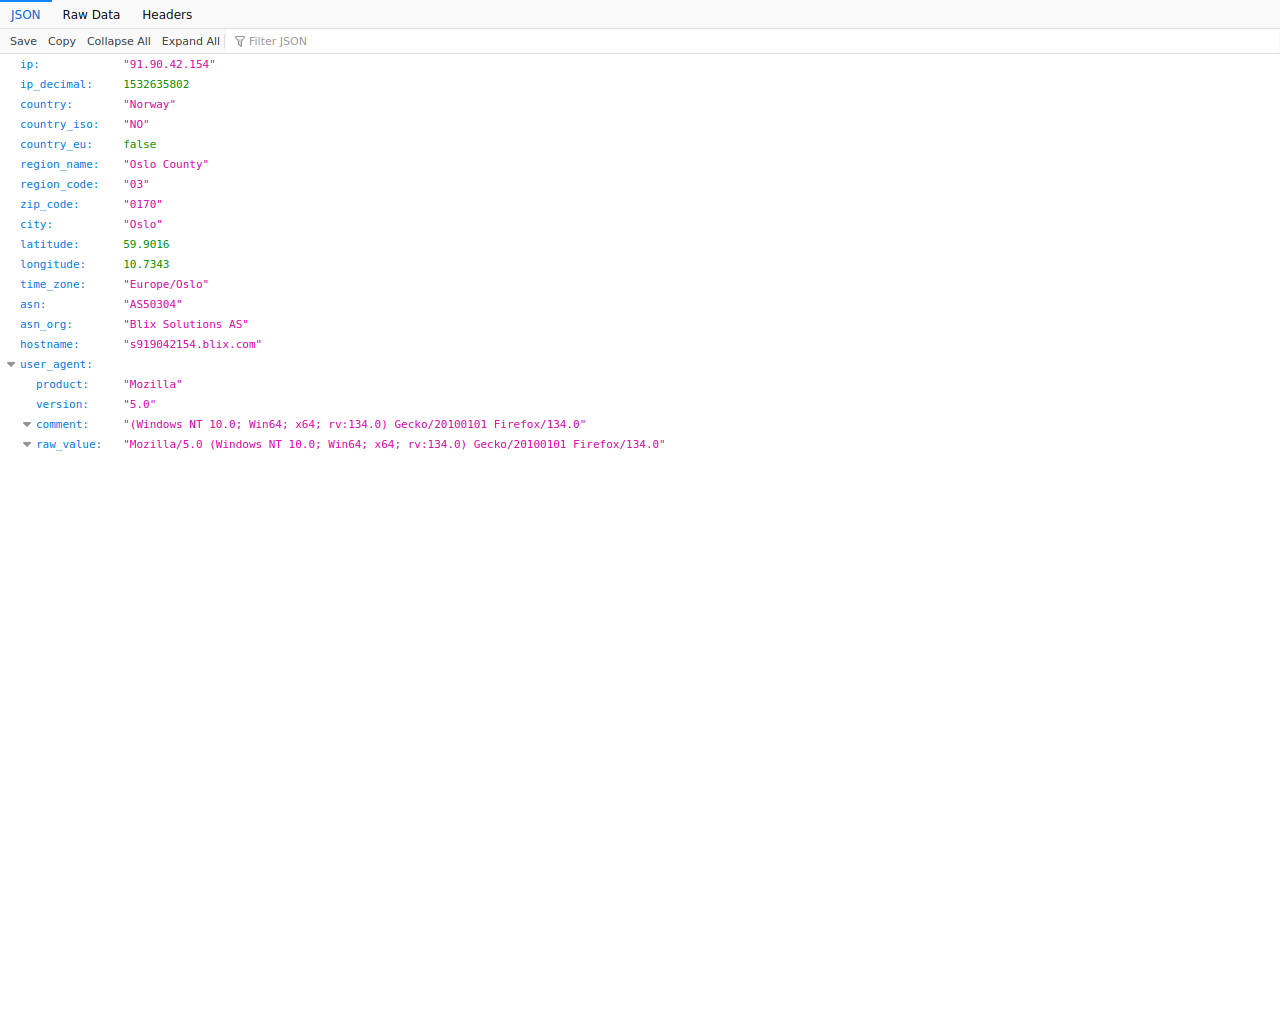Select the ip_decimal key
This screenshot has height=1024, width=1280.
[56, 85]
